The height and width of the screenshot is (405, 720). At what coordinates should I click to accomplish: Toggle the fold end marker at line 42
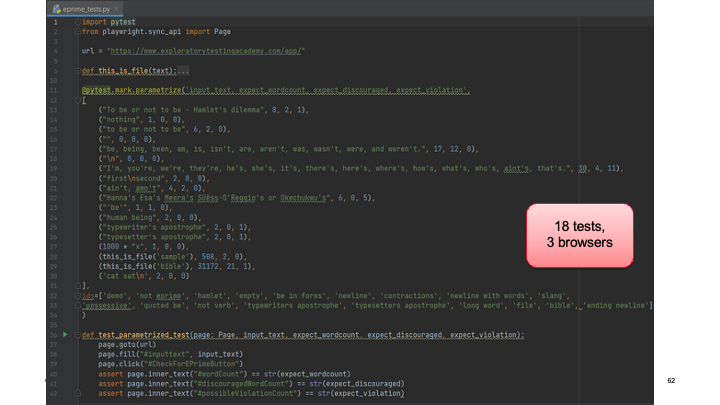point(78,393)
